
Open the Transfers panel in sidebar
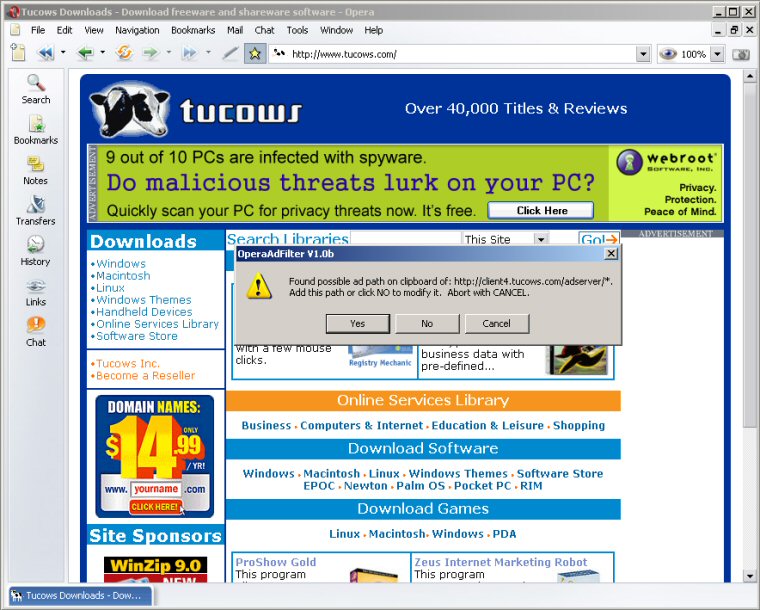coord(36,211)
